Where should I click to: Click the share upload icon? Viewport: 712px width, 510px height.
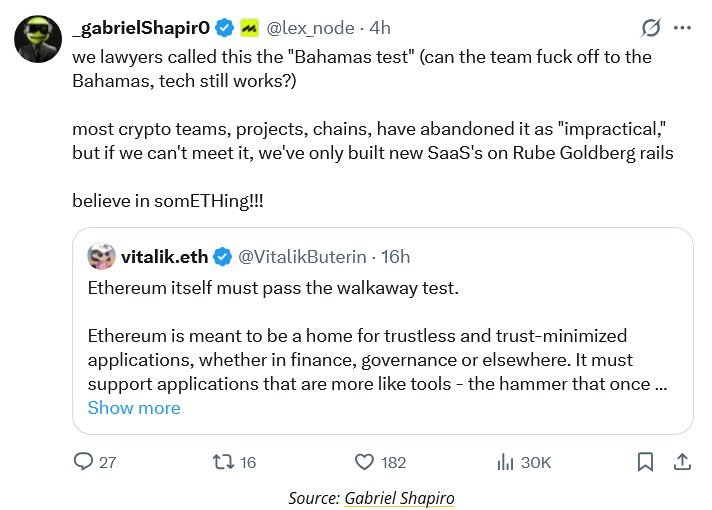click(683, 462)
